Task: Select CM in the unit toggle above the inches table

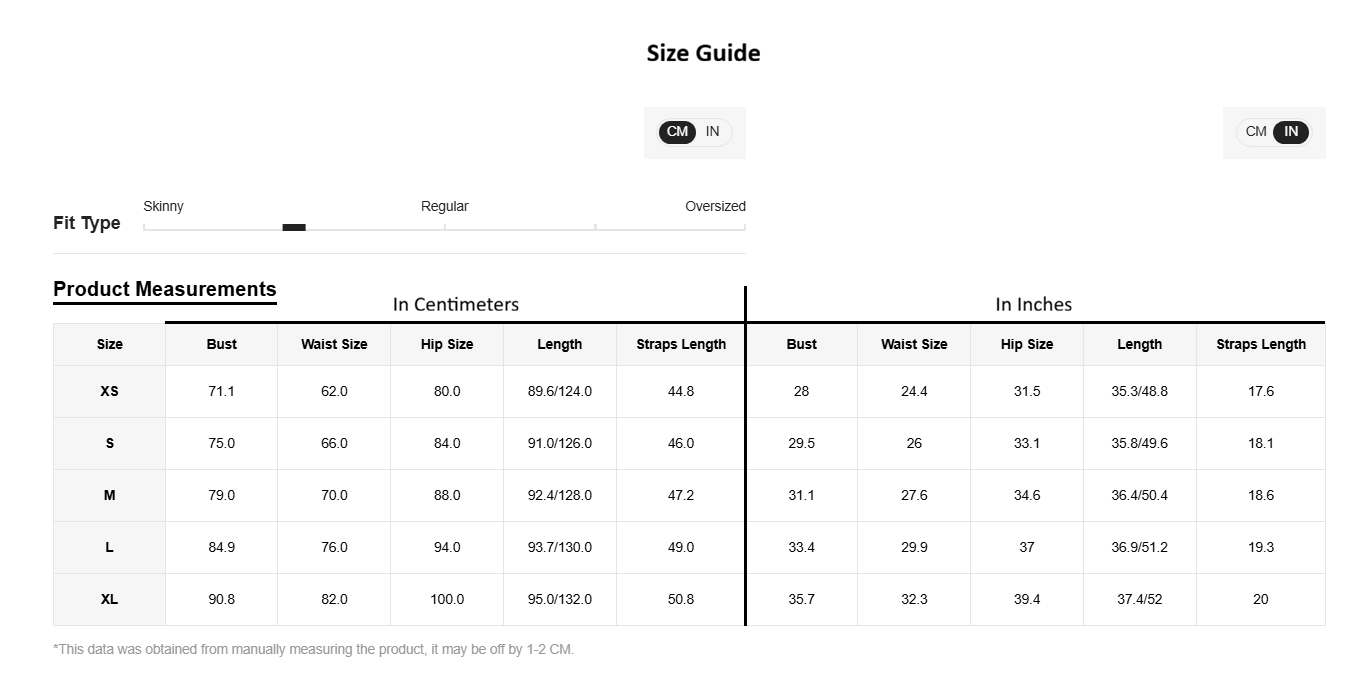Action: pyautogui.click(x=1256, y=132)
